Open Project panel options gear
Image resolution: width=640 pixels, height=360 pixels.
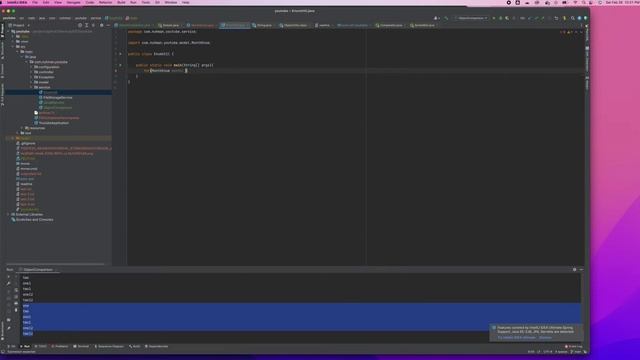[x=102, y=25]
